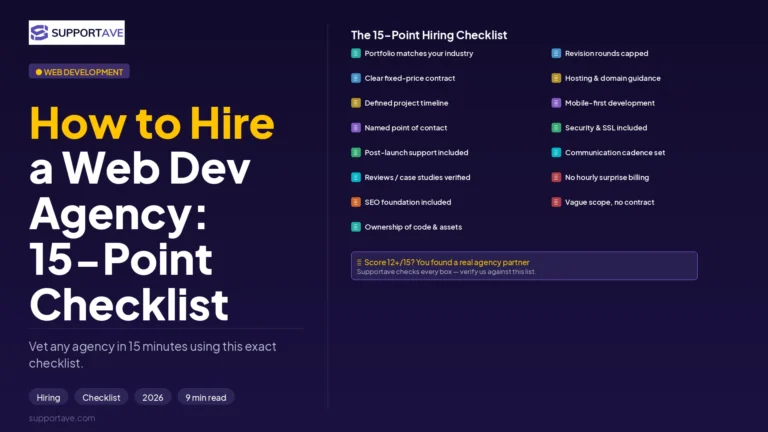This screenshot has height=432, width=768.
Task: Click icon beside Post-launch support included
Action: click(x=356, y=152)
